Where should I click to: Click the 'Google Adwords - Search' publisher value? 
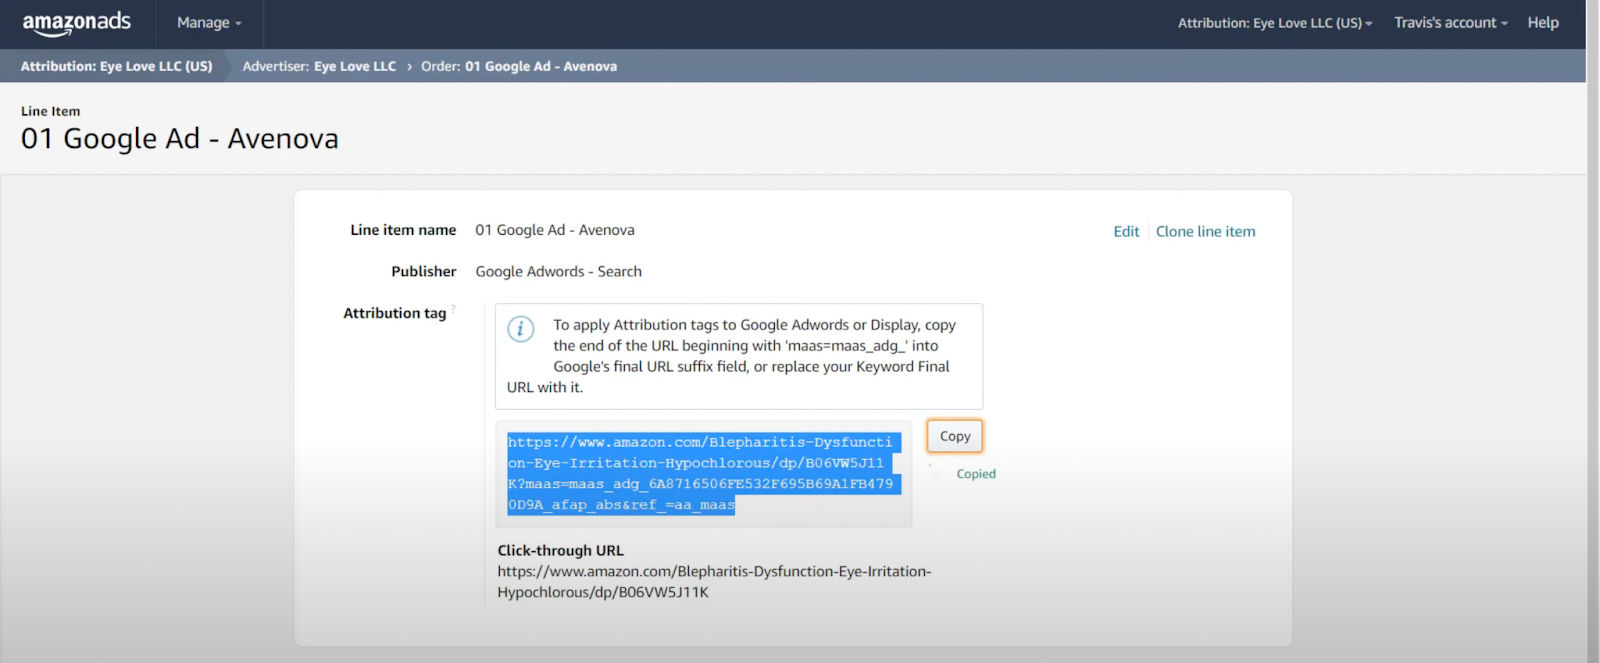[x=559, y=272]
